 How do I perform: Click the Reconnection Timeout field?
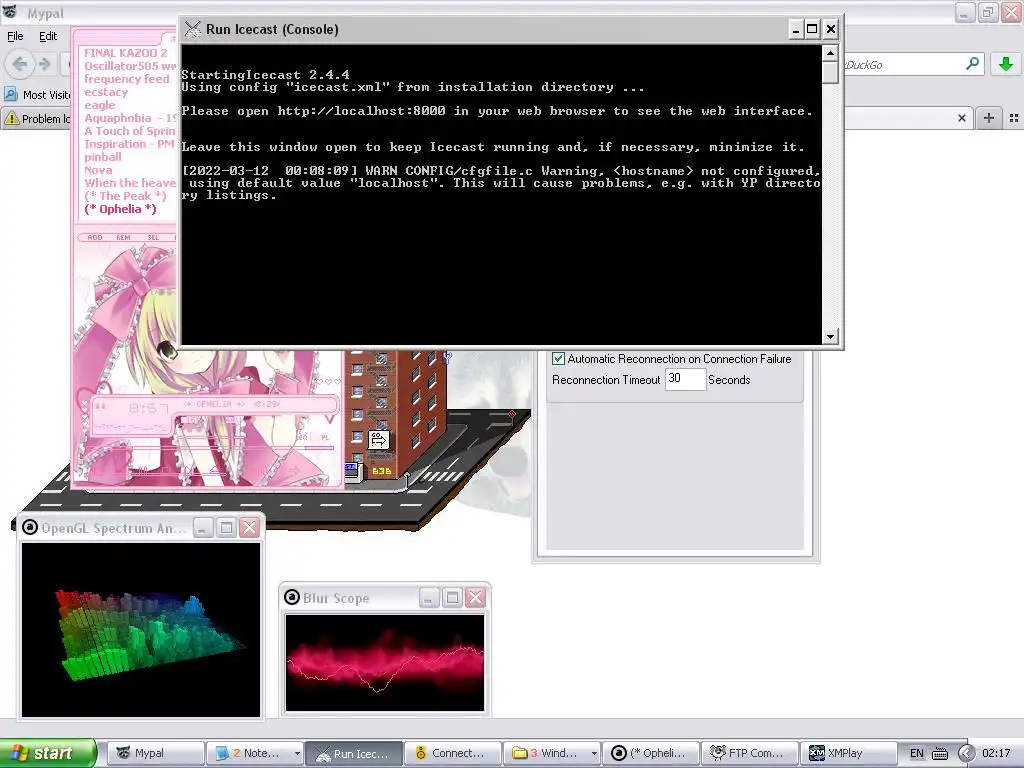[x=685, y=379]
